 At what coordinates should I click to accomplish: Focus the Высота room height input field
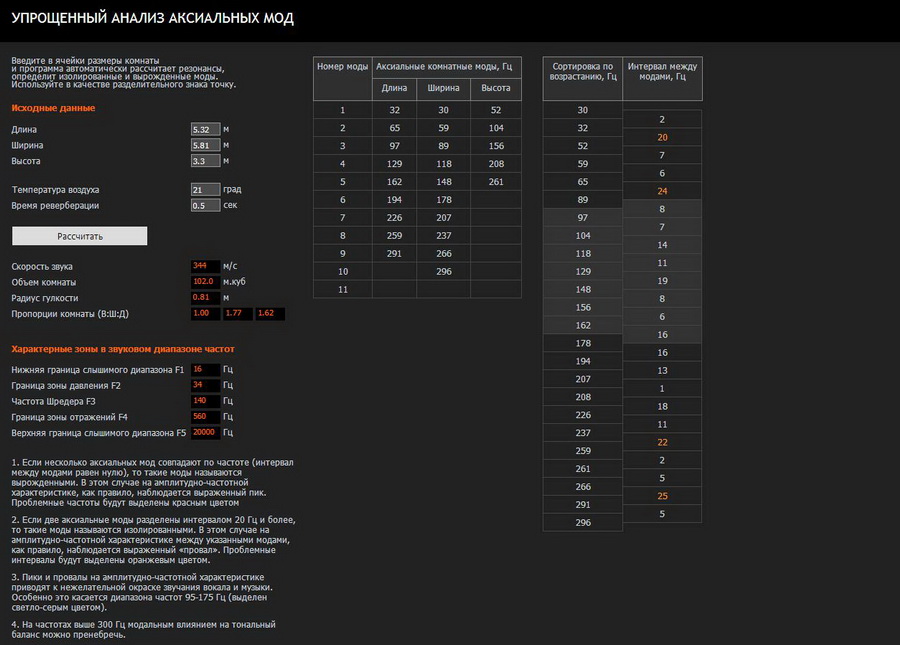(205, 160)
